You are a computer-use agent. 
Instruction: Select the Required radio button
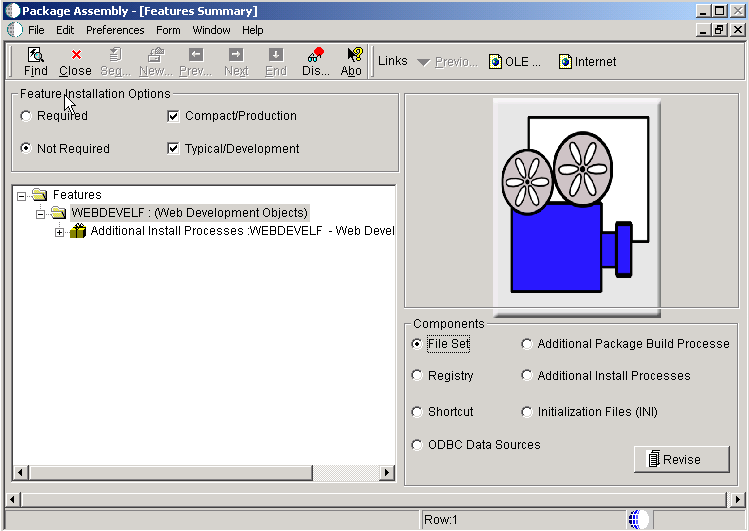pos(26,116)
